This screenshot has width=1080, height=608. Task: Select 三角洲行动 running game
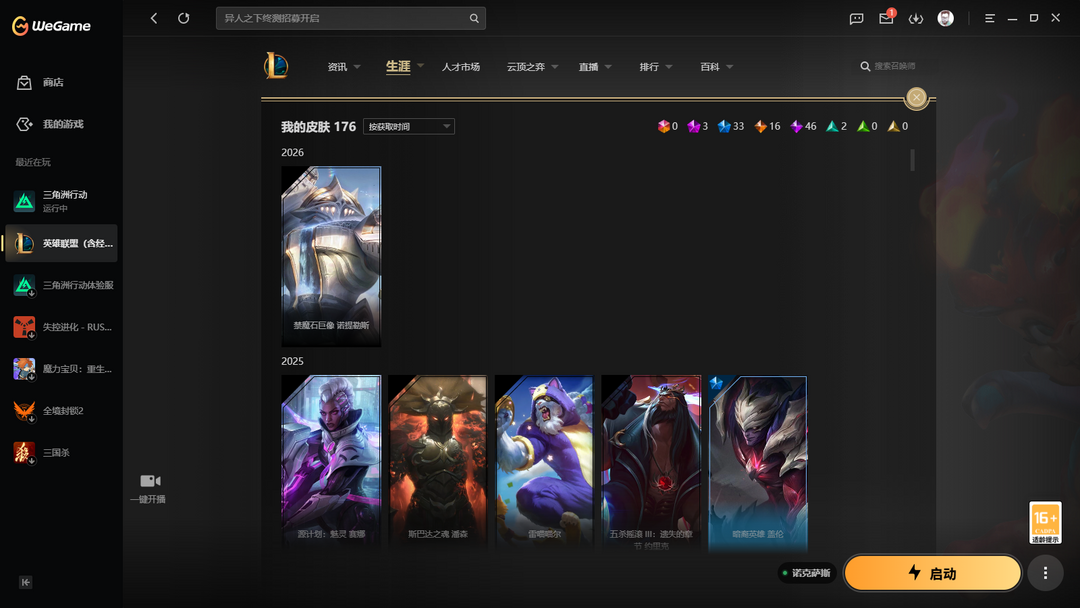[61, 201]
